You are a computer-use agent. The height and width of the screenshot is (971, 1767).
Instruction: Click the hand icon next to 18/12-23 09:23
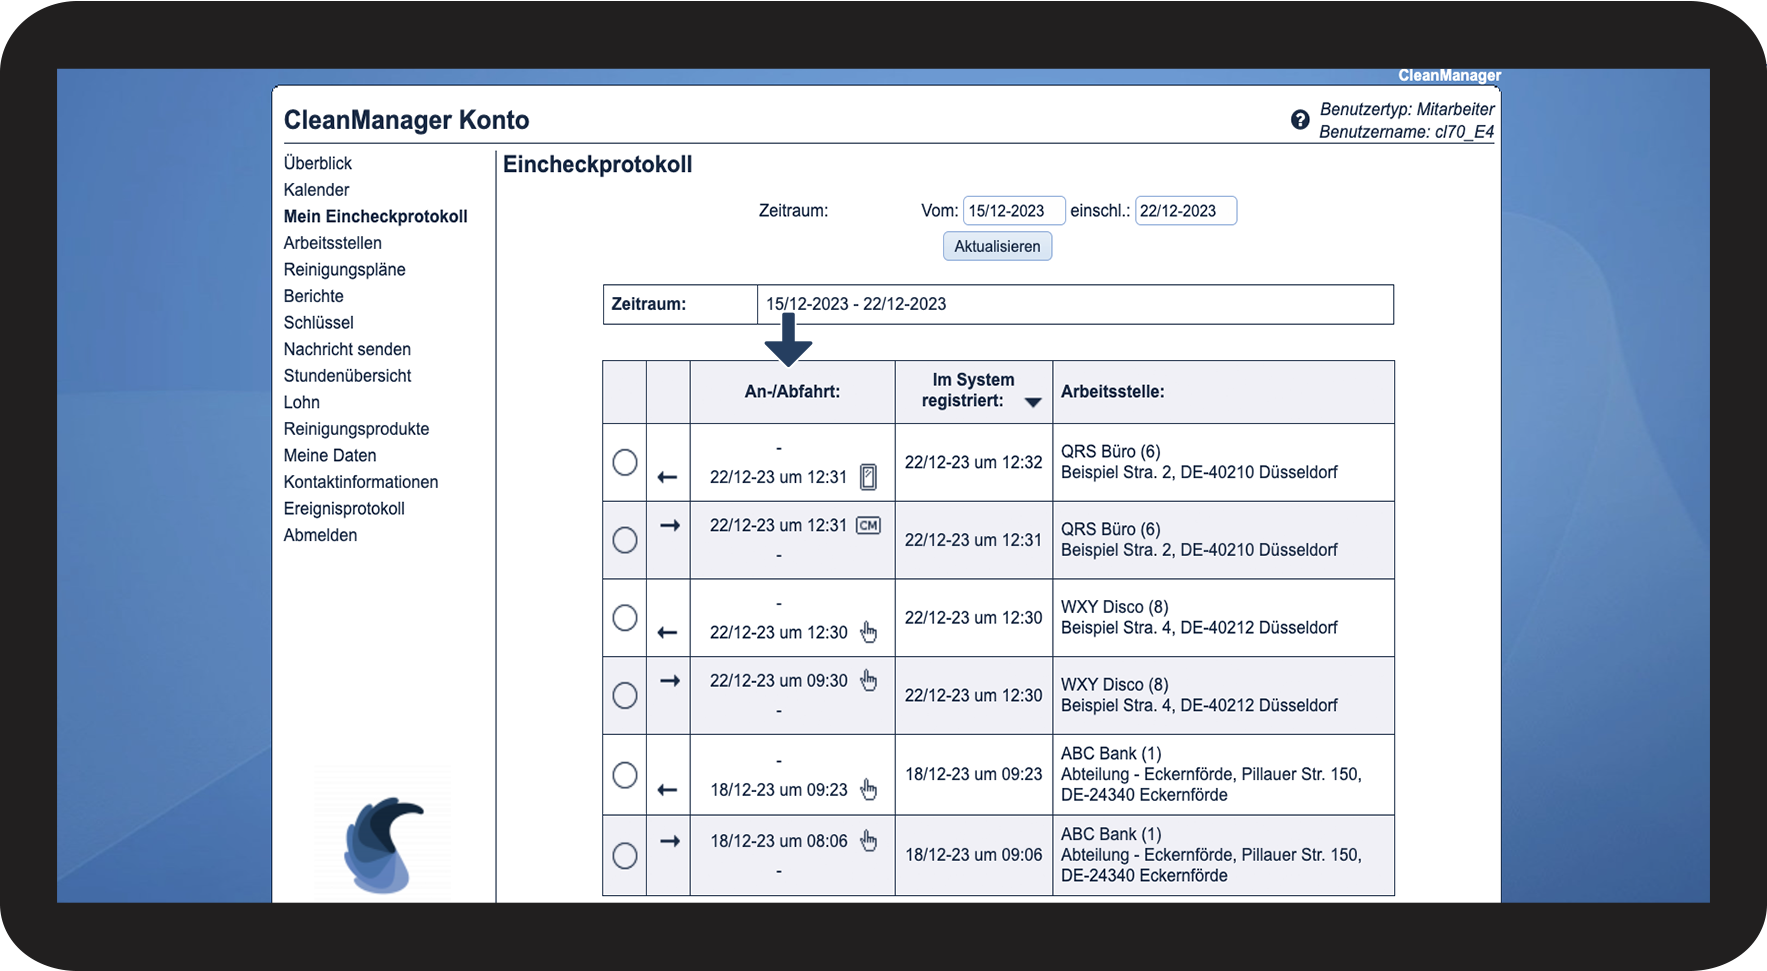coord(868,789)
